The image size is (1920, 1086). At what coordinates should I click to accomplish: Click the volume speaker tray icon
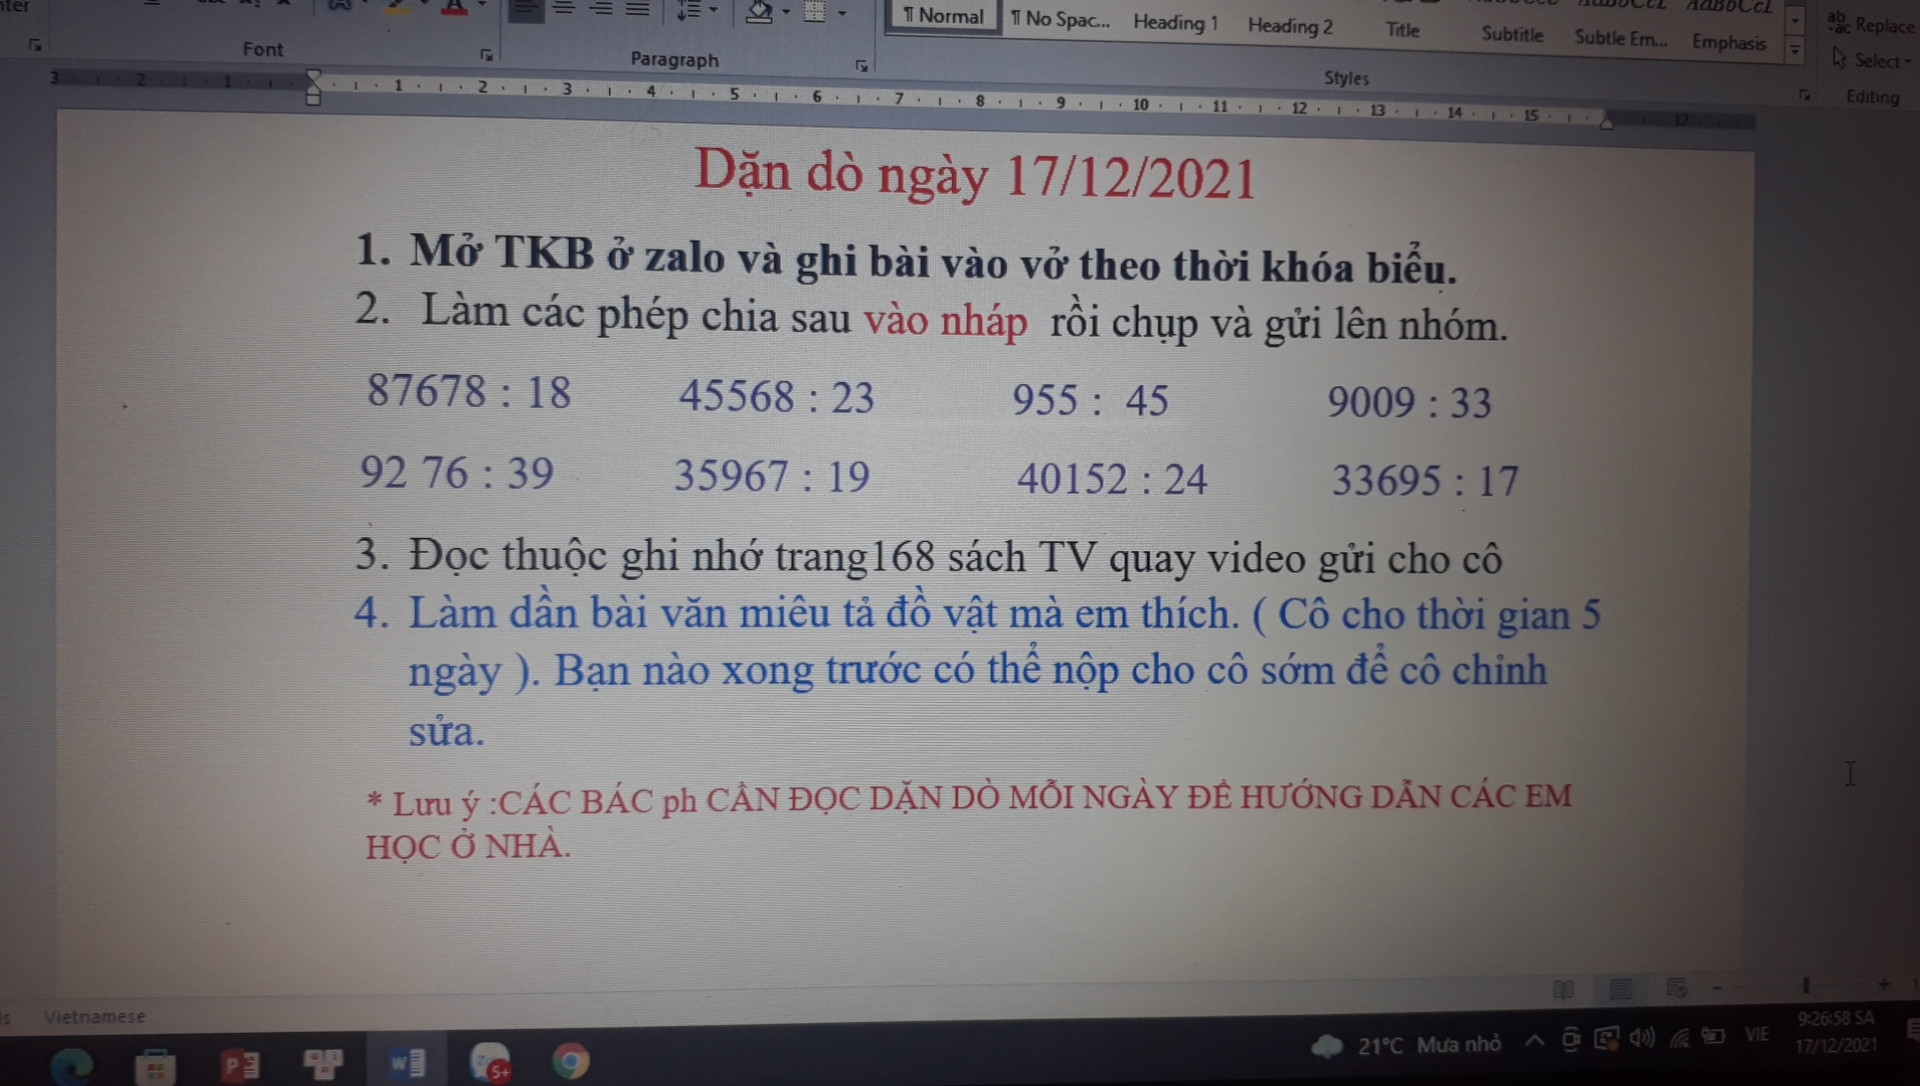click(x=1641, y=1038)
